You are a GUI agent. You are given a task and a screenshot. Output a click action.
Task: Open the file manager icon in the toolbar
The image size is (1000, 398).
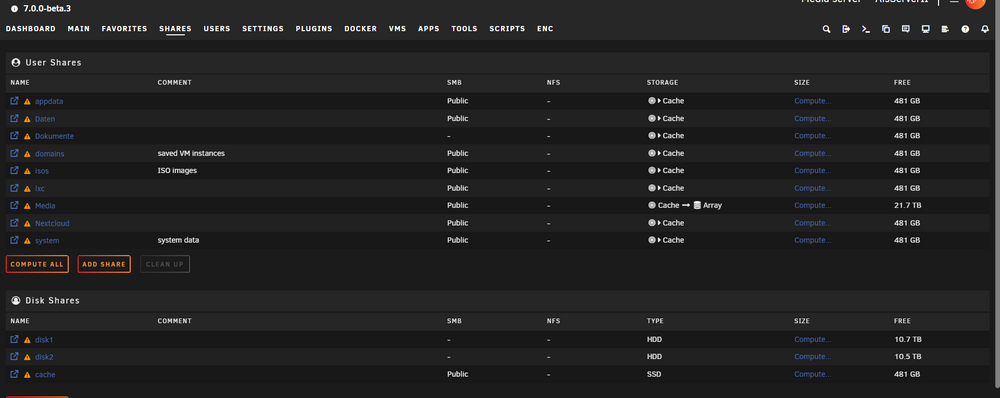pyautogui.click(x=886, y=29)
